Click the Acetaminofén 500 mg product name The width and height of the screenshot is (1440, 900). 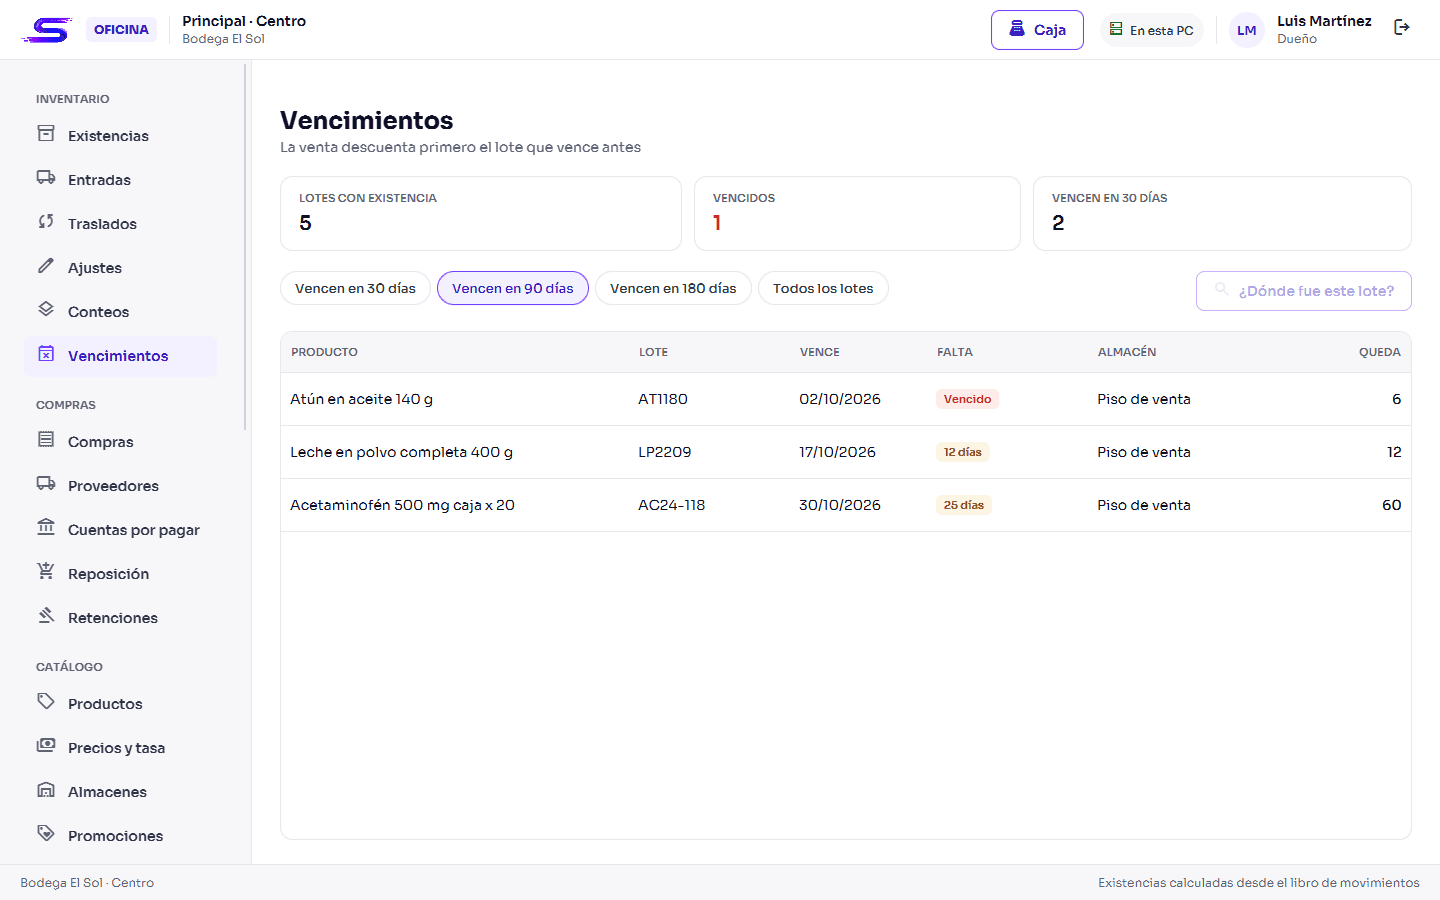402,505
